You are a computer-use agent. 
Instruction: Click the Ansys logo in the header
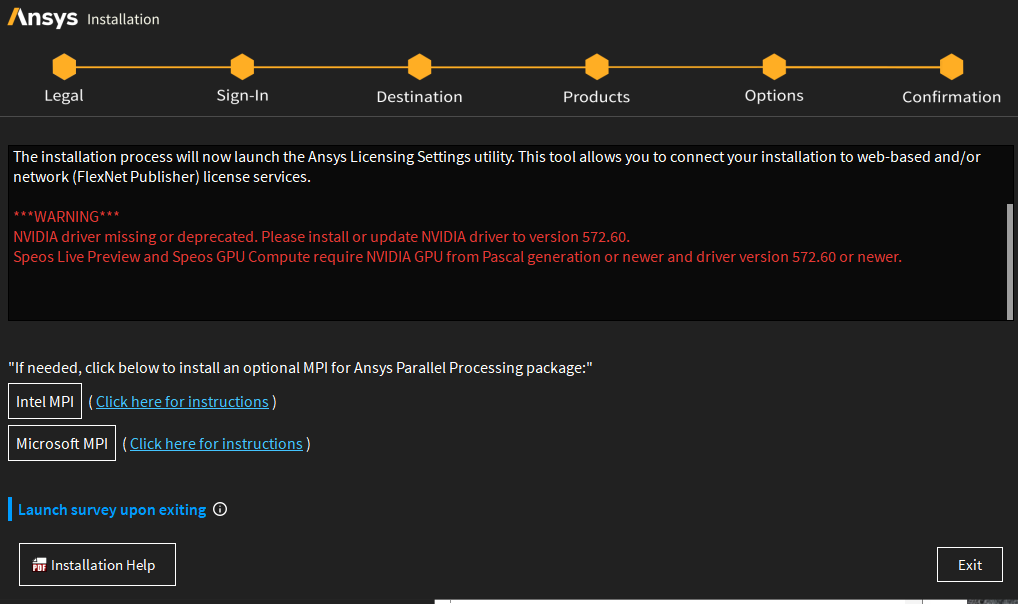point(42,18)
